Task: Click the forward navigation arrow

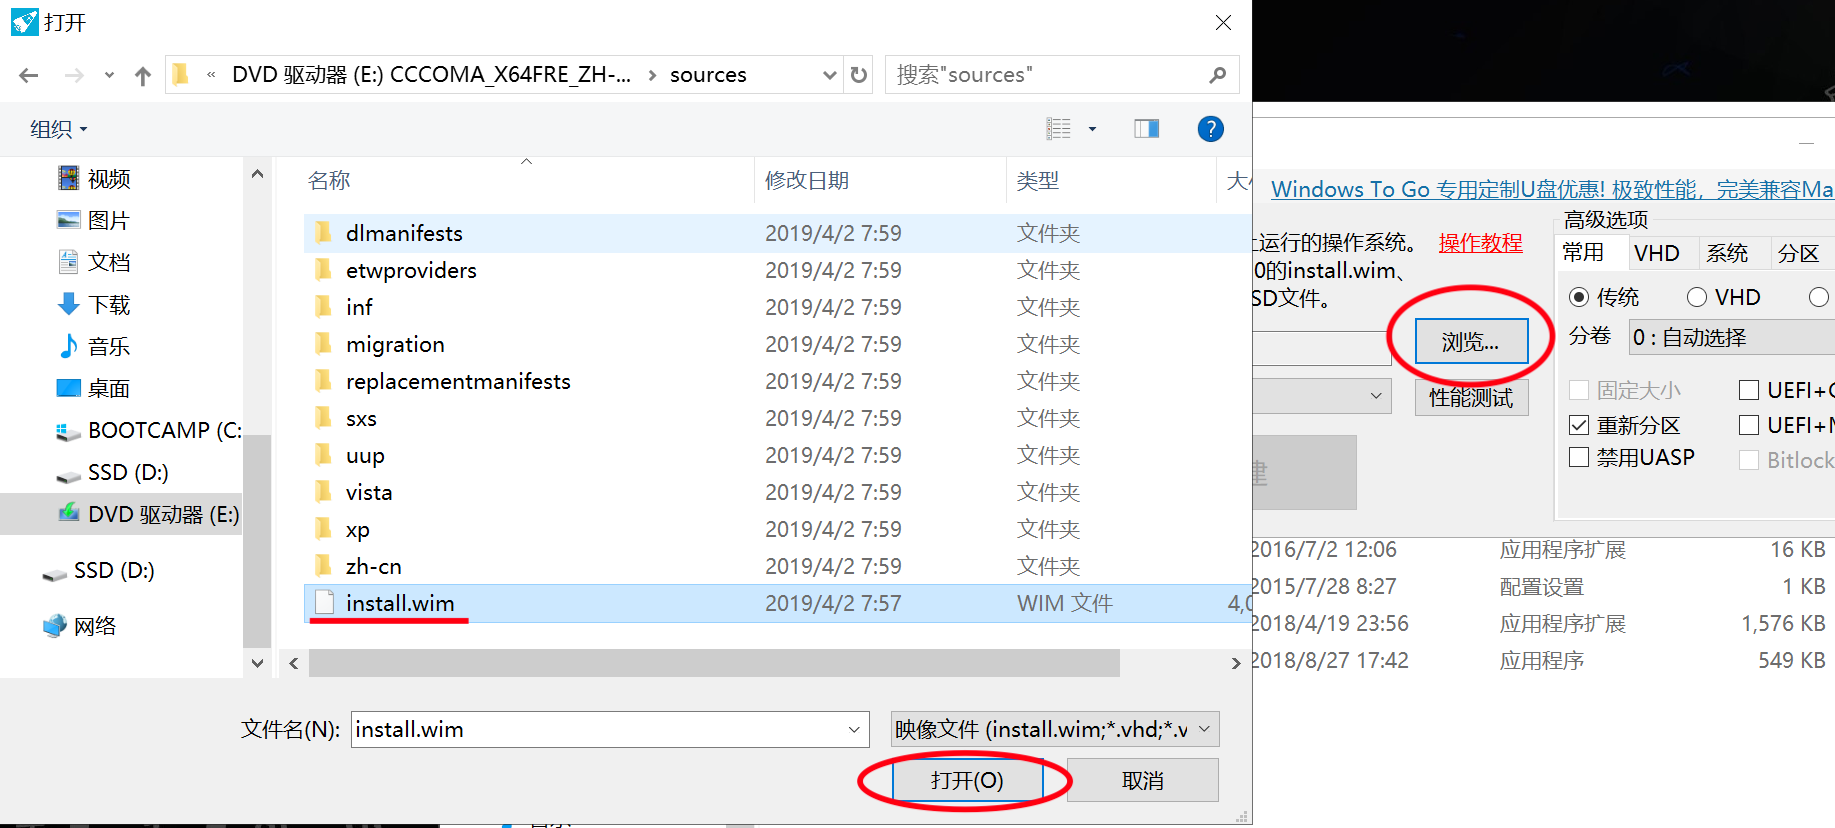Action: [74, 75]
